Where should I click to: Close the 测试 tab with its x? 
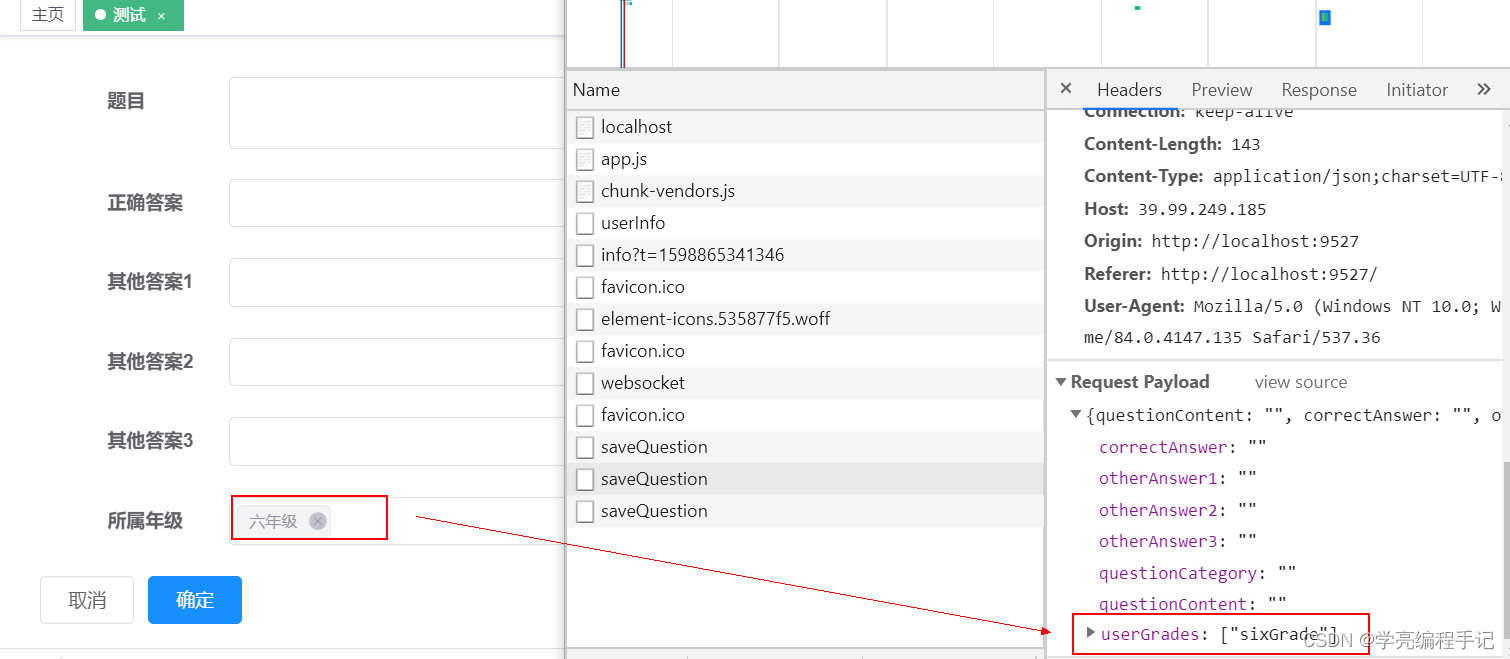coord(161,16)
